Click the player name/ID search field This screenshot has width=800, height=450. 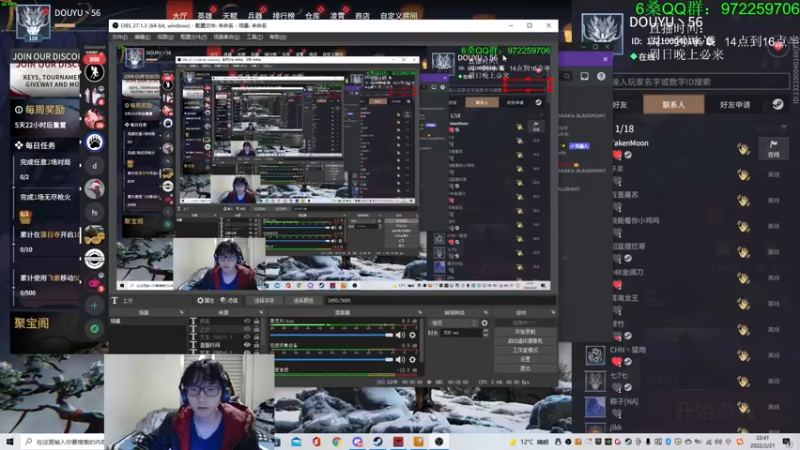[700, 82]
